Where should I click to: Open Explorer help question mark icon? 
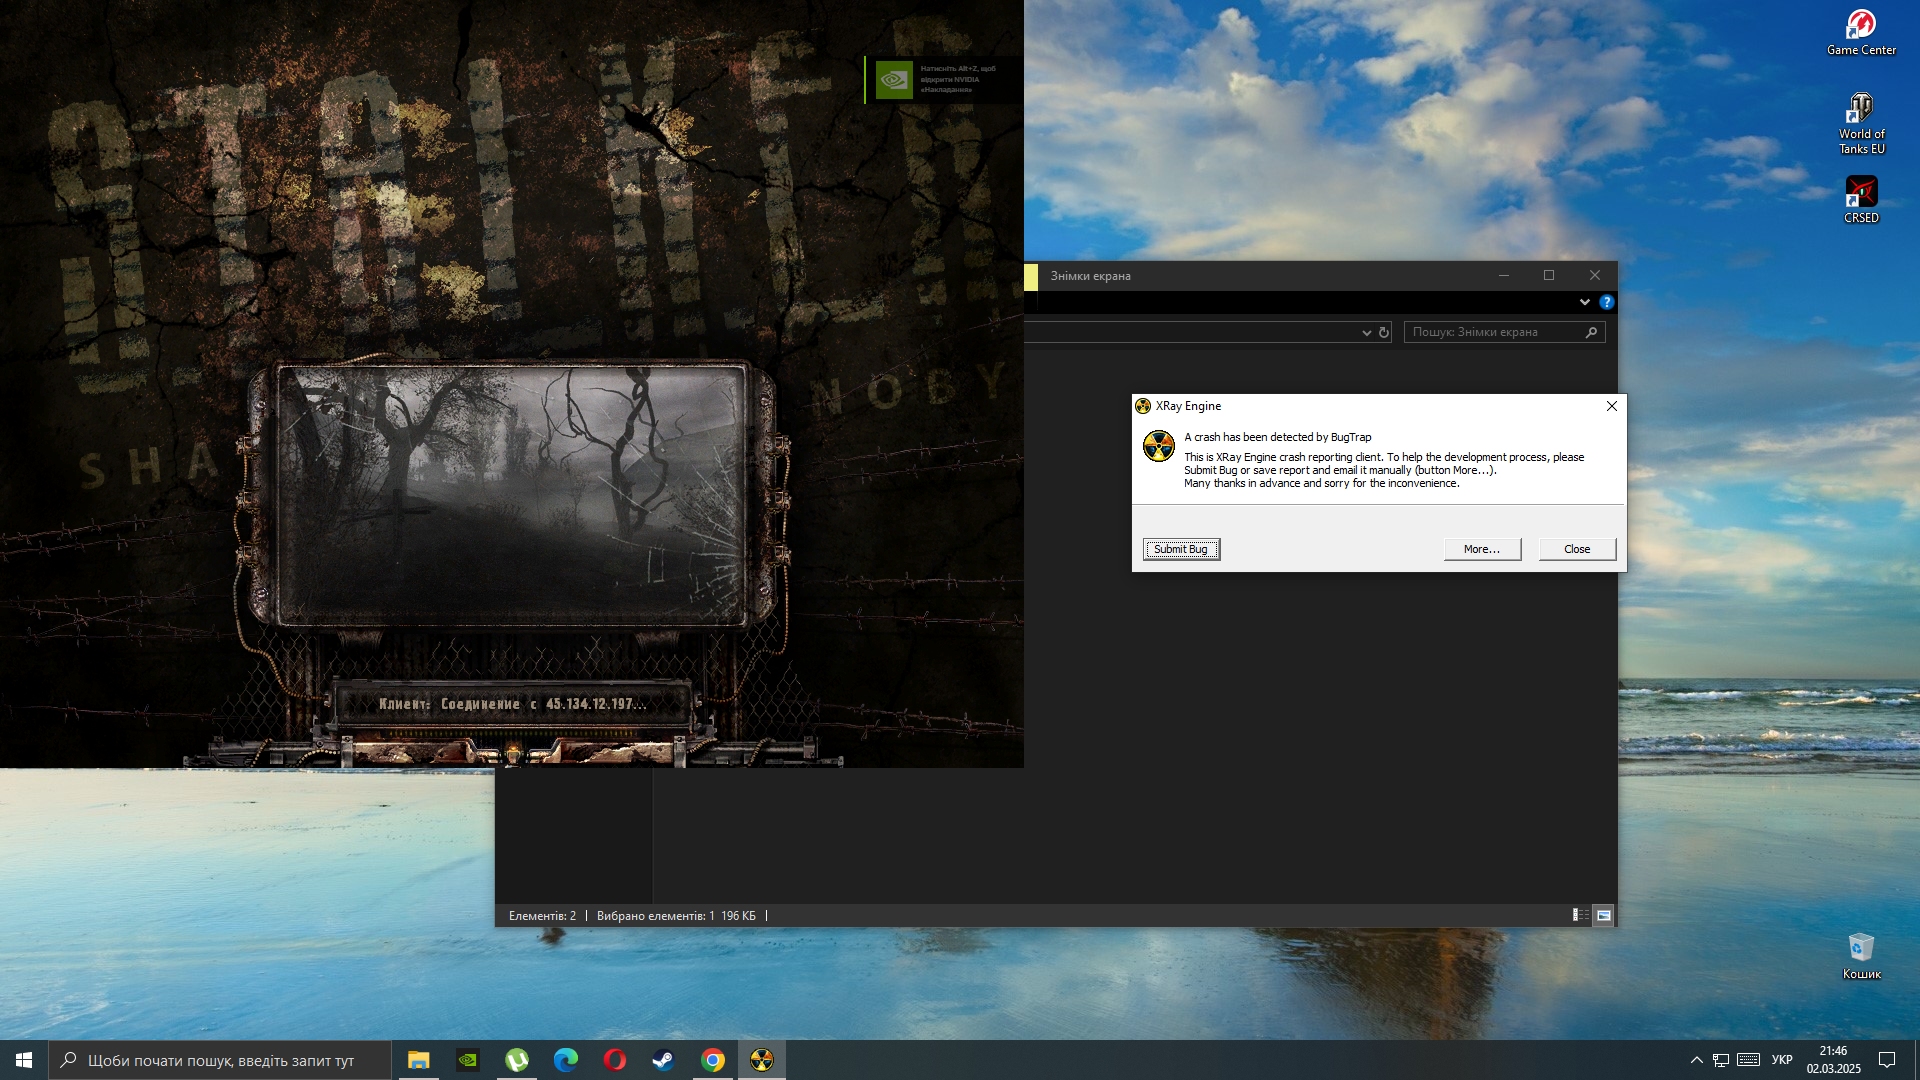[x=1606, y=302]
